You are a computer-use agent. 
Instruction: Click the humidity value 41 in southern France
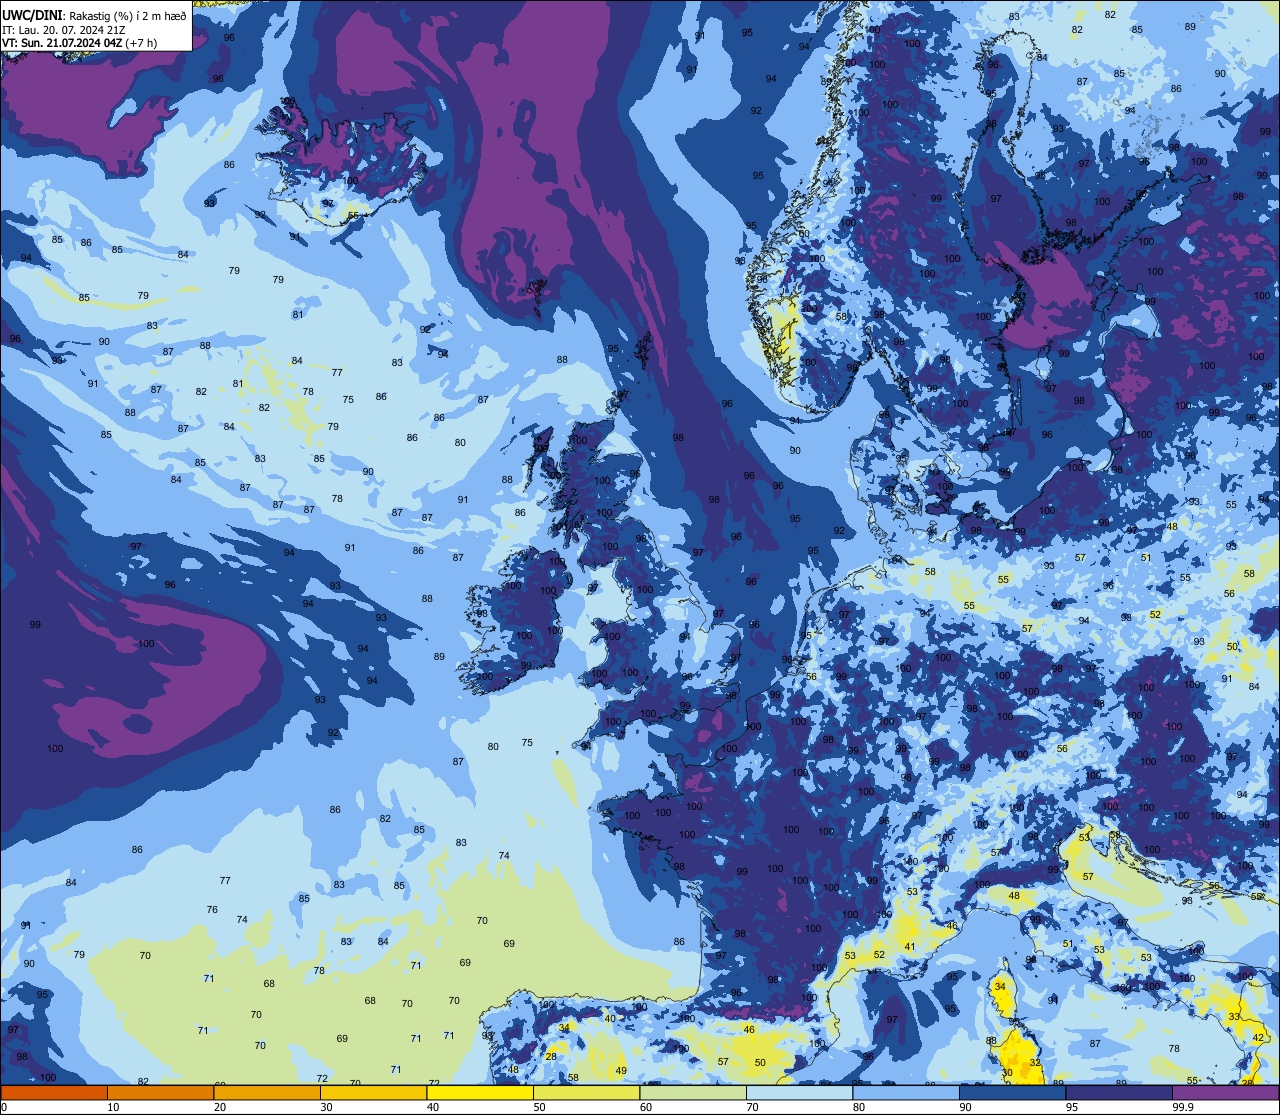pos(910,946)
